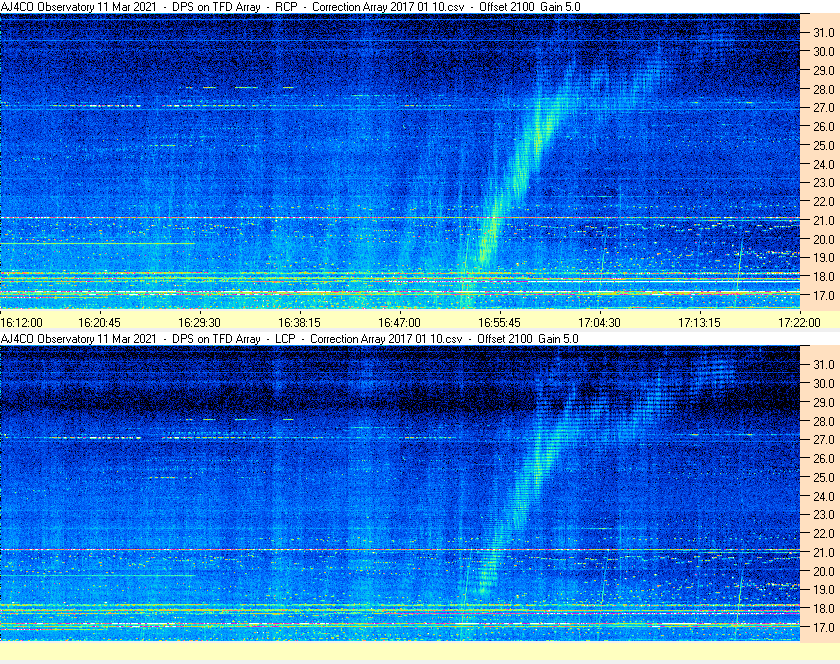Image resolution: width=840 pixels, height=664 pixels.
Task: Click the 16:12:00 time label
Action: pyautogui.click(x=21, y=323)
